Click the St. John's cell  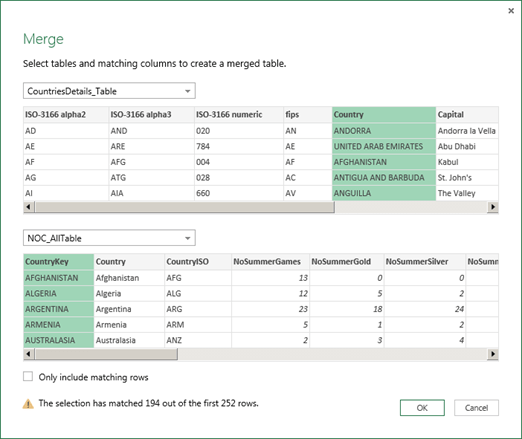(x=467, y=178)
